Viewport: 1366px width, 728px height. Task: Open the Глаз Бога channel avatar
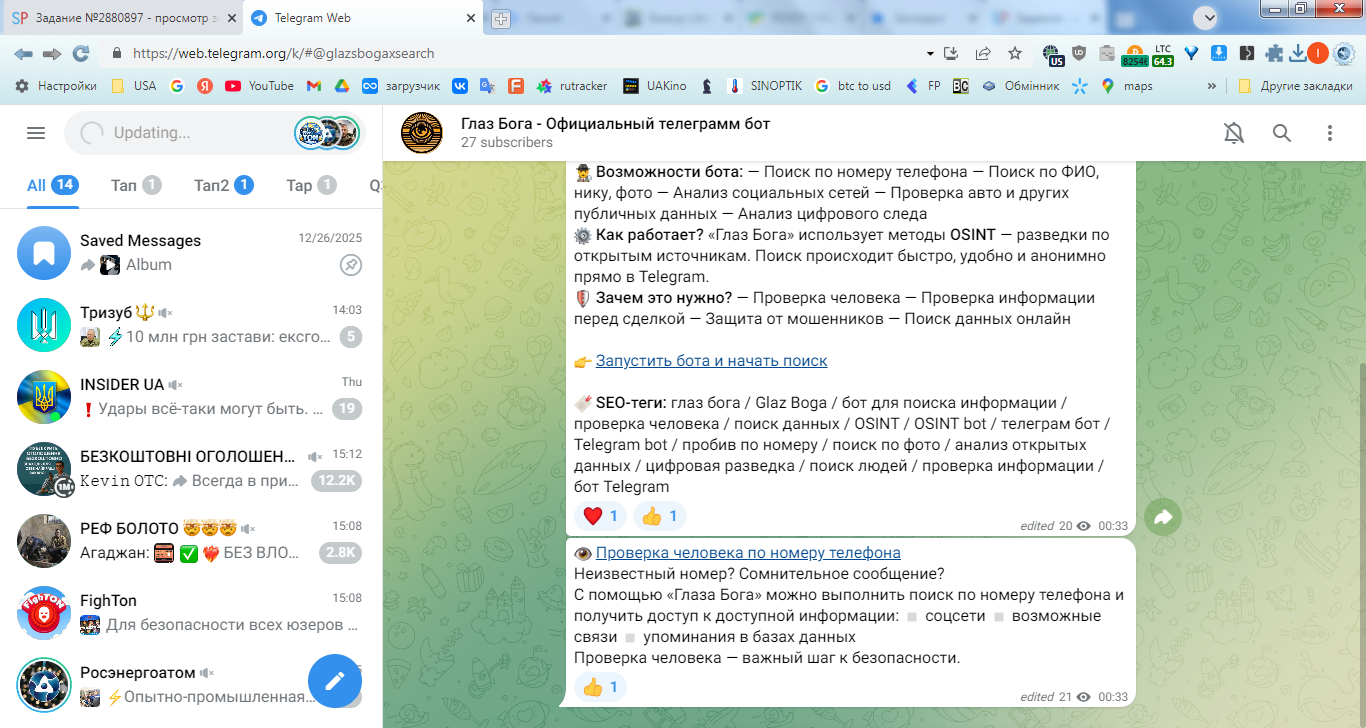[x=422, y=133]
